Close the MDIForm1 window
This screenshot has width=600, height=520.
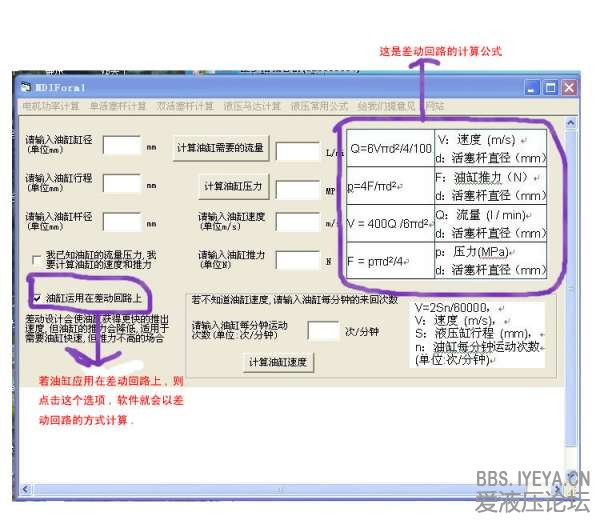569,88
